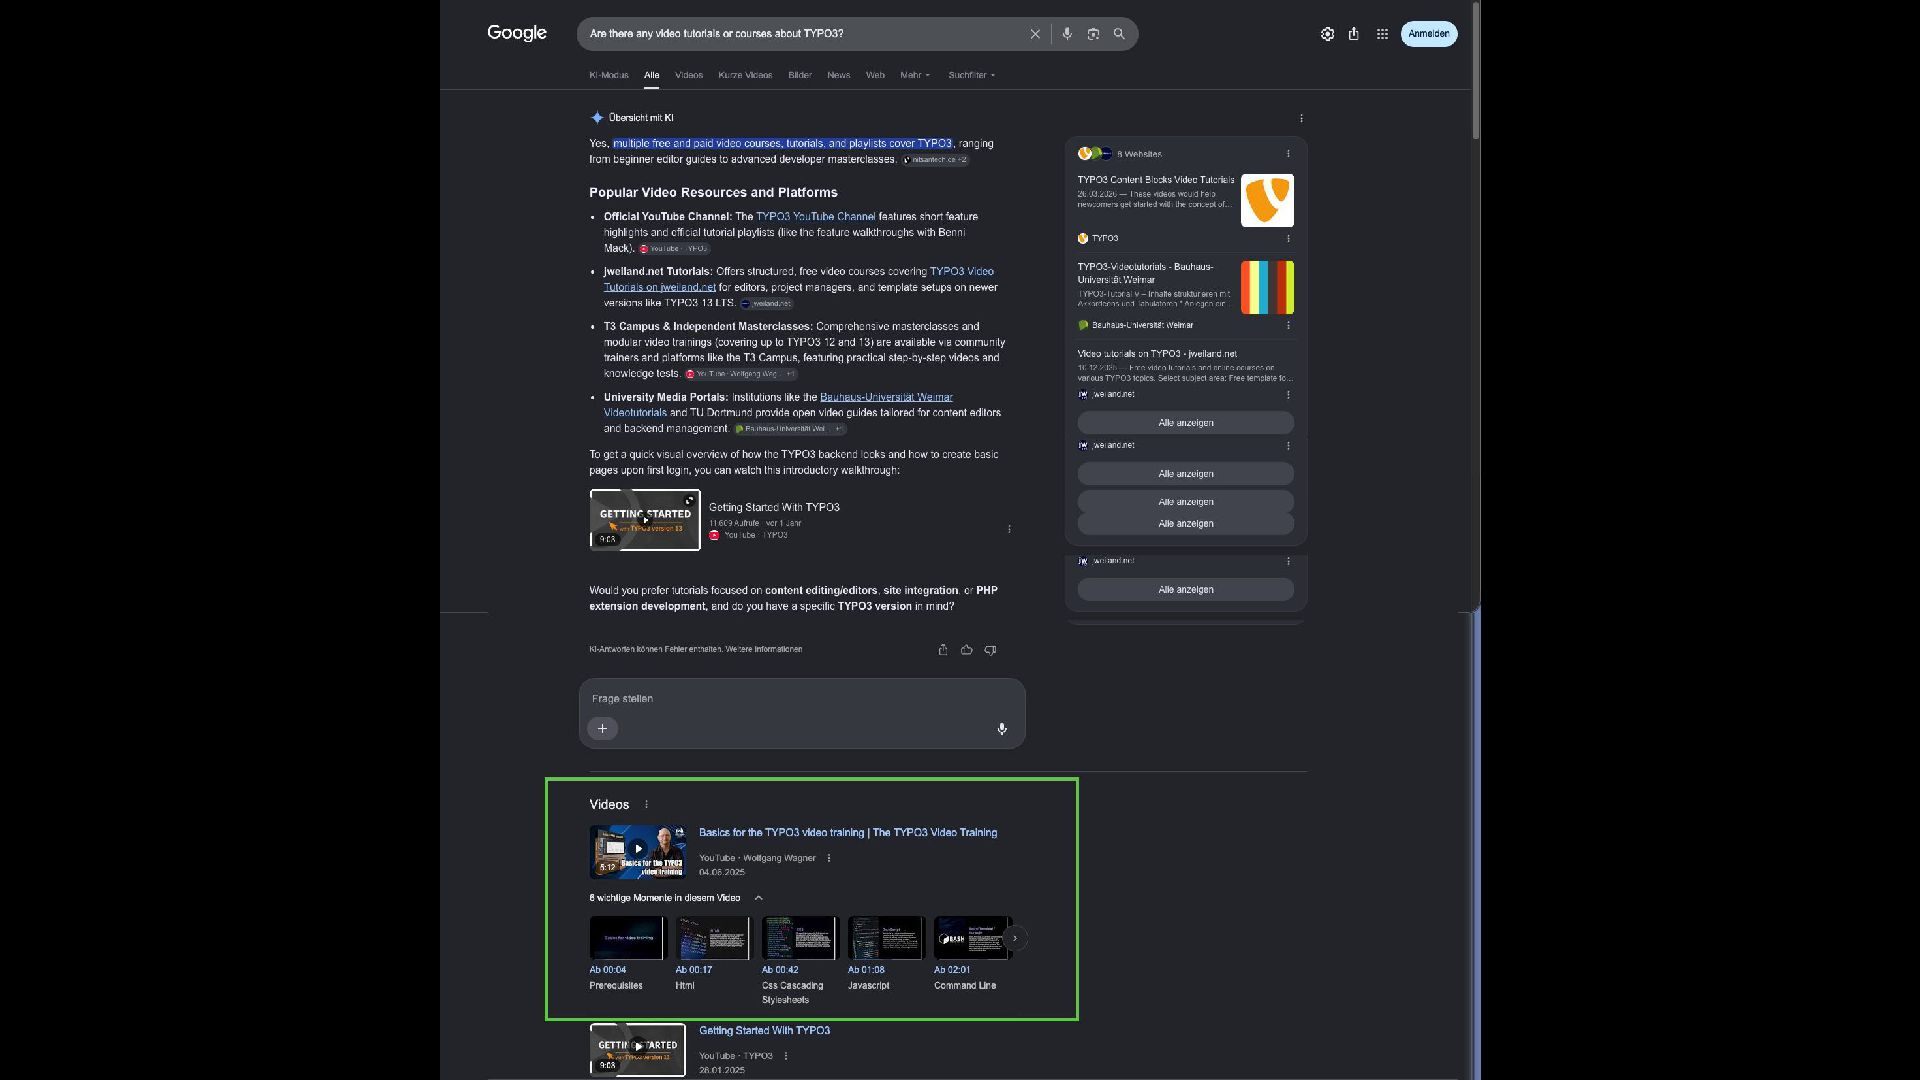Switch to the Bilder tab
1920x1080 pixels.
point(800,75)
